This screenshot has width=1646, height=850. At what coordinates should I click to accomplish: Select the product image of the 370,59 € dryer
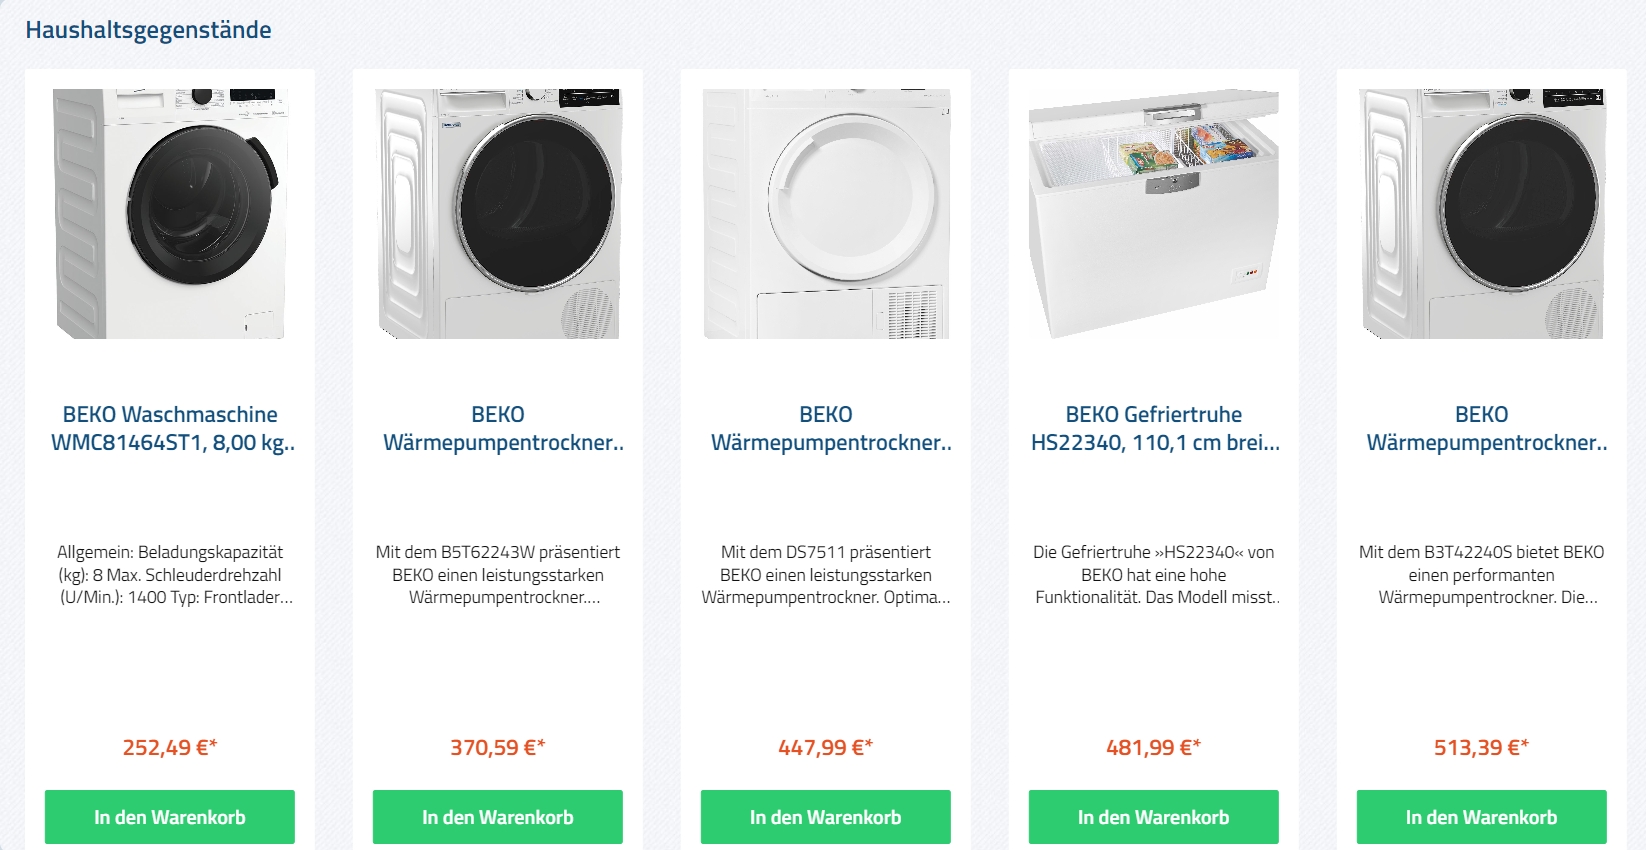498,214
